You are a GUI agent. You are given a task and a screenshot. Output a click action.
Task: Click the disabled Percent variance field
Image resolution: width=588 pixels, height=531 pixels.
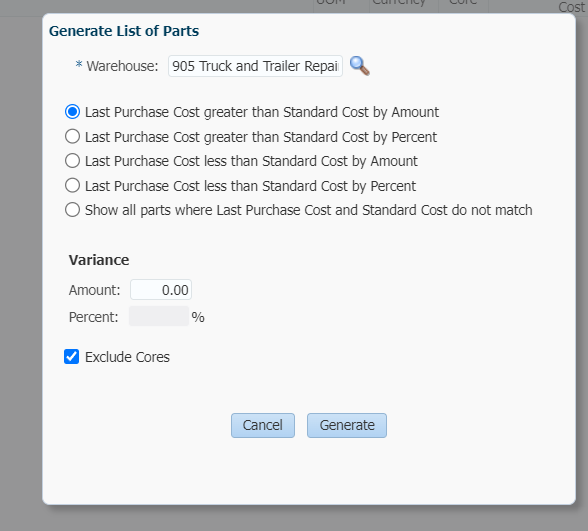[x=159, y=316]
